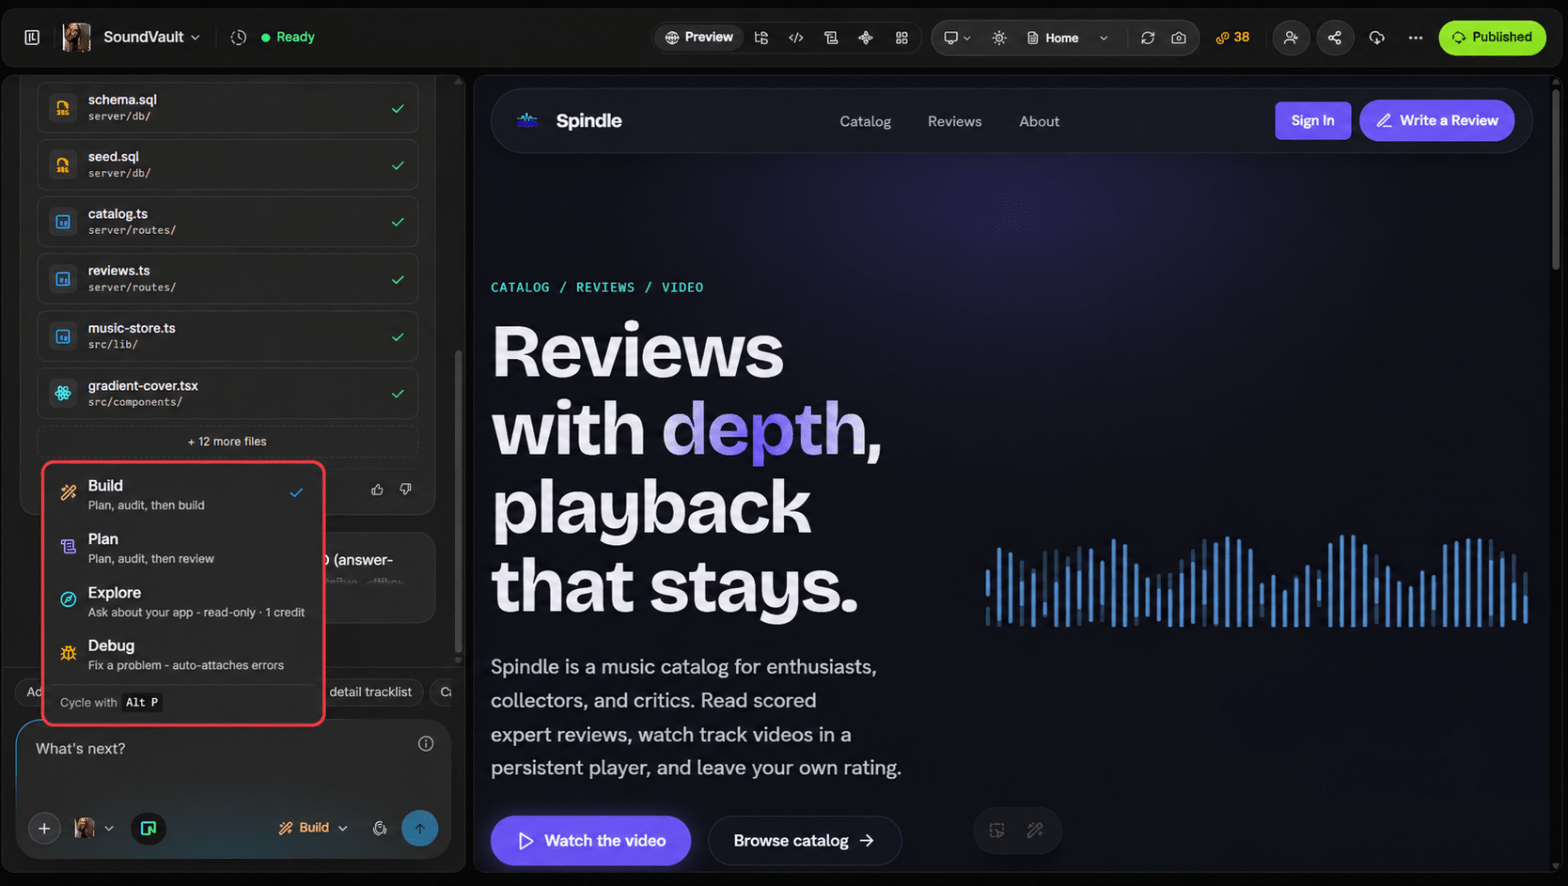Click the Published button
The image size is (1568, 886).
pyautogui.click(x=1492, y=38)
